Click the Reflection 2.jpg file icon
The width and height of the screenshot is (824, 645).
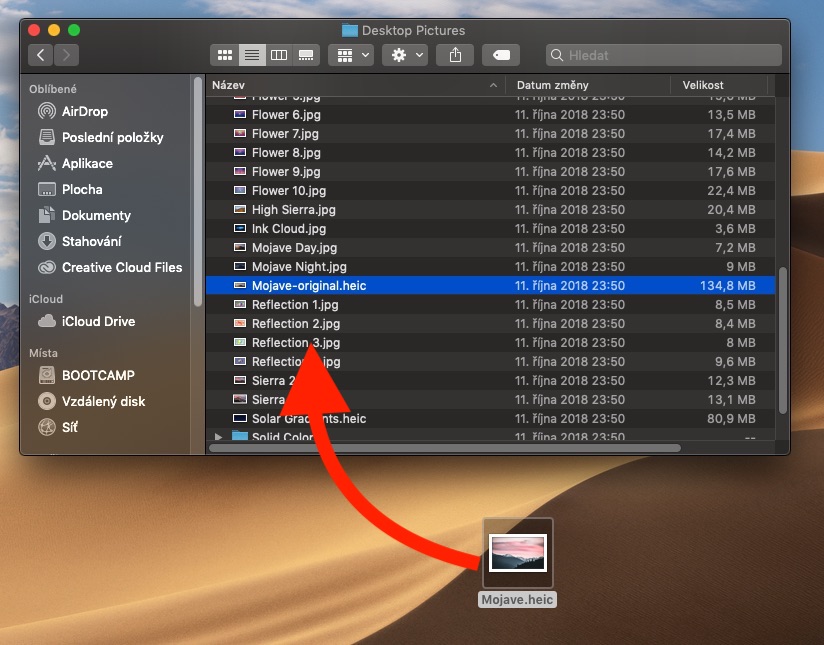(240, 323)
